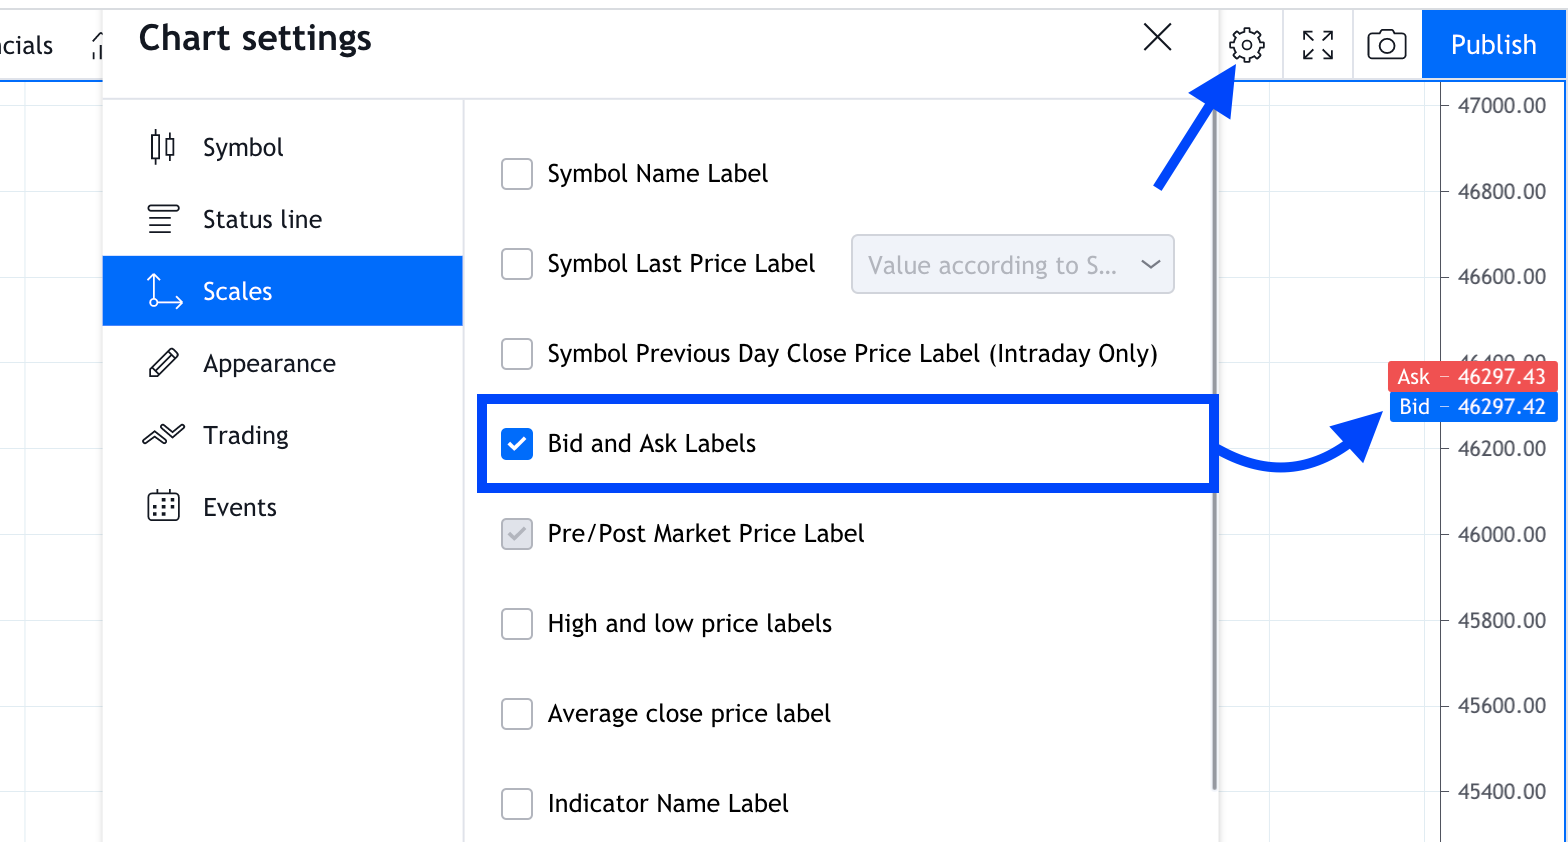Click the Symbol candlestick icon
Screen dimensions: 1568x842
point(163,147)
